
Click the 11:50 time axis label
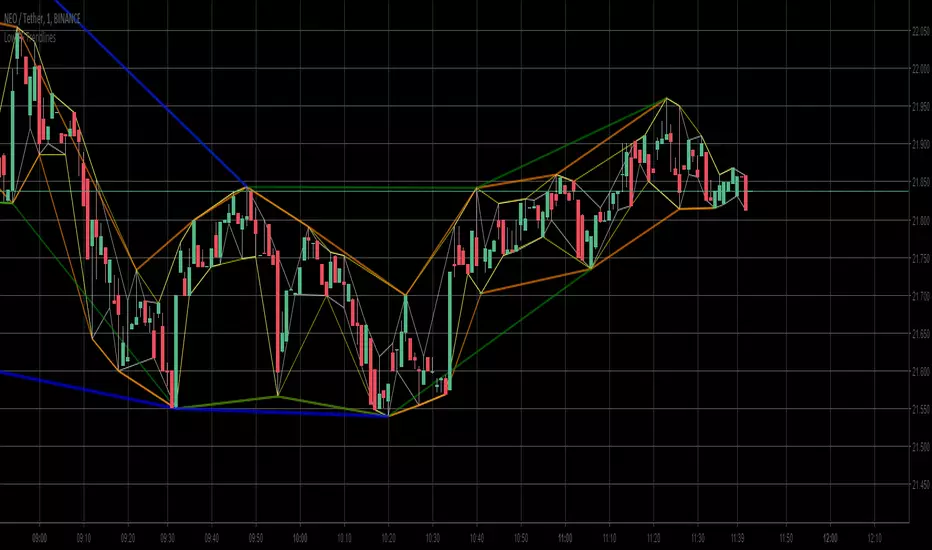[x=786, y=538]
